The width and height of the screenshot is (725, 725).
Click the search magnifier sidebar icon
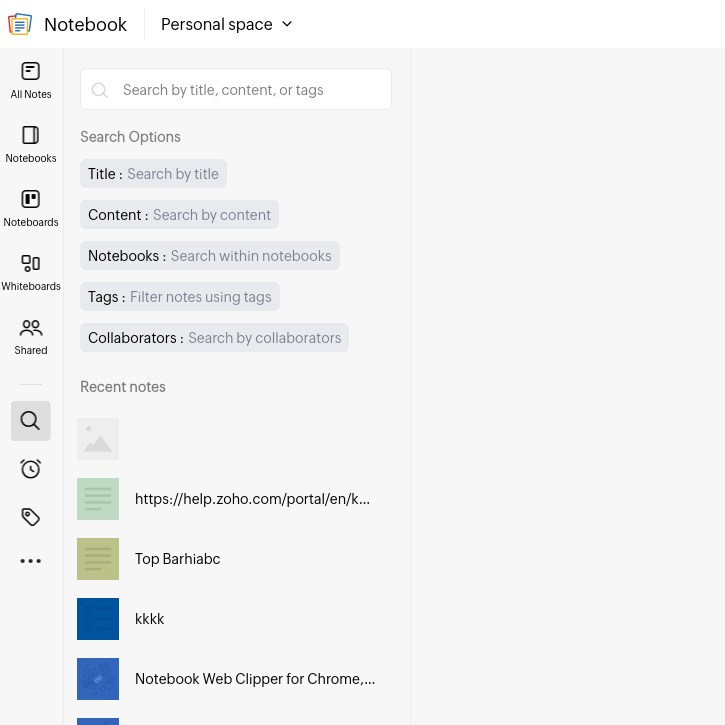31,421
